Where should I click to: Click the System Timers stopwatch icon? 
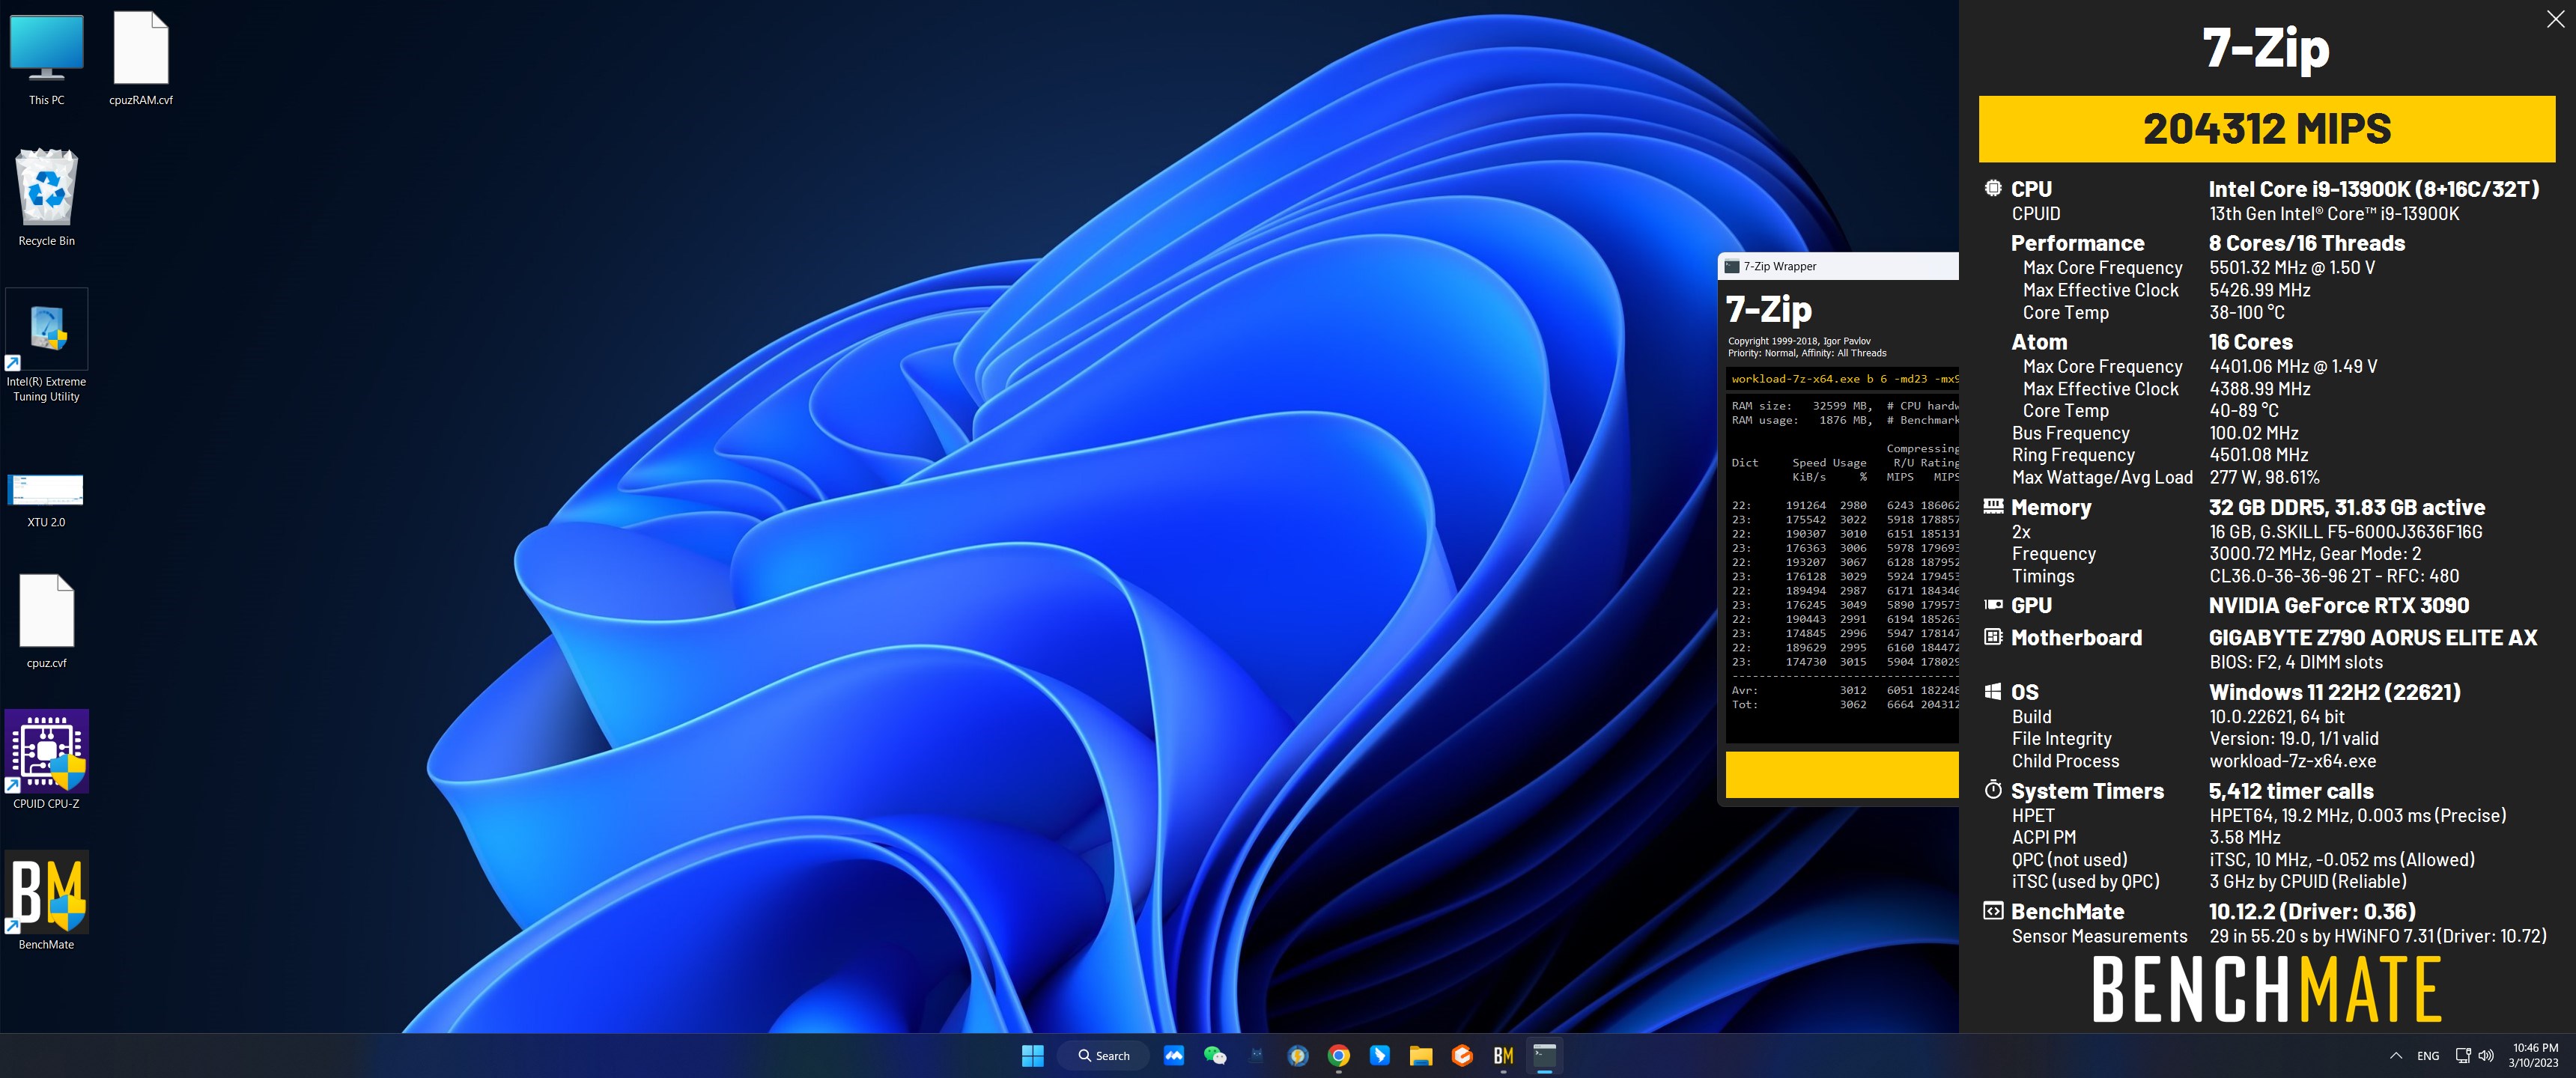[1993, 789]
